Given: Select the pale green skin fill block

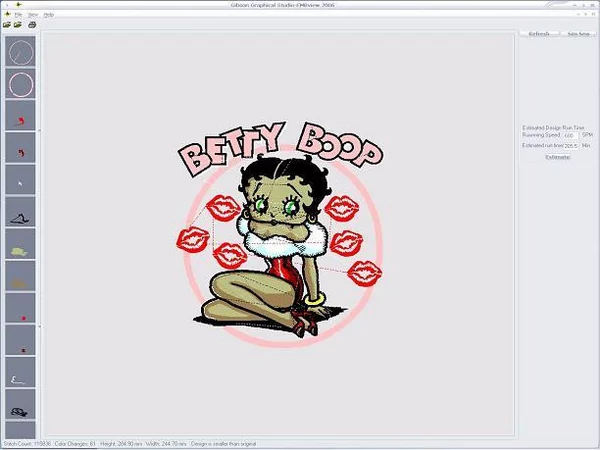Looking at the screenshot, I should click(20, 244).
